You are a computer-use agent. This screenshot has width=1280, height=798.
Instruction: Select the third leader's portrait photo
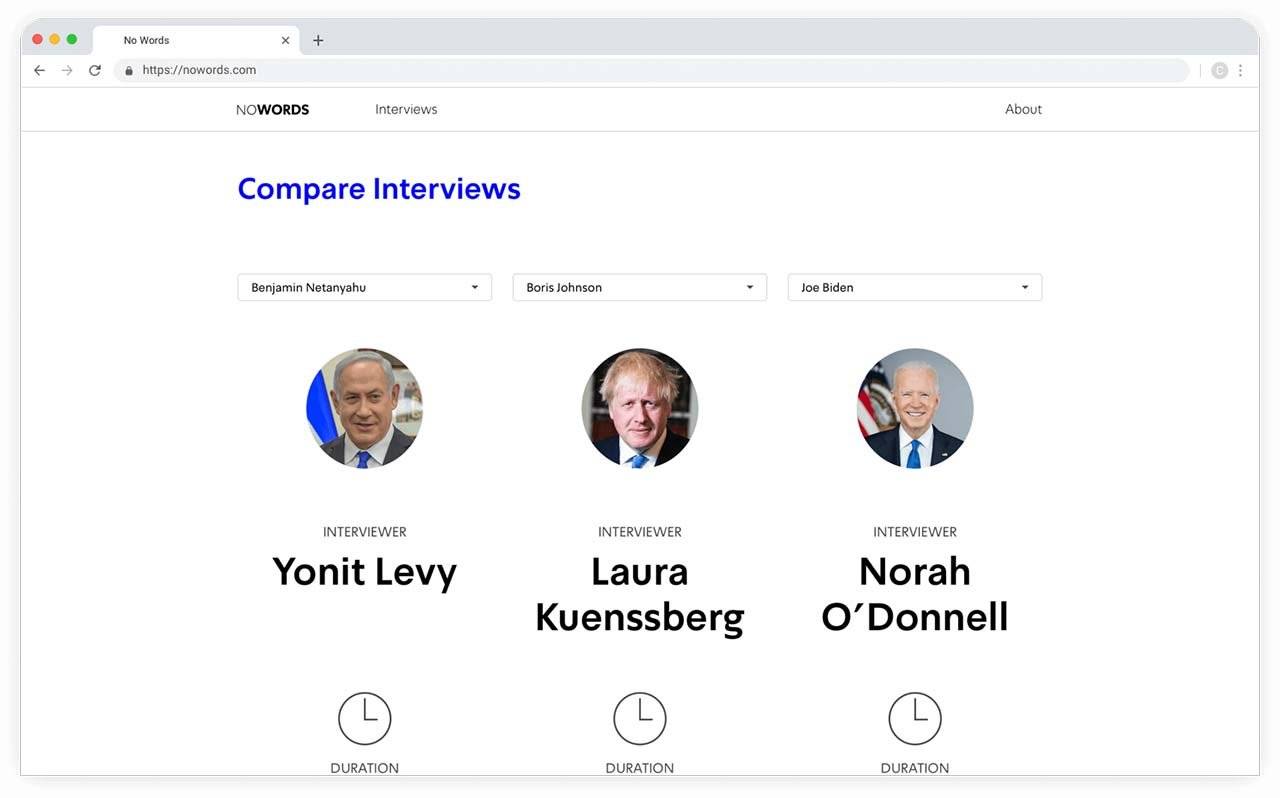915,408
